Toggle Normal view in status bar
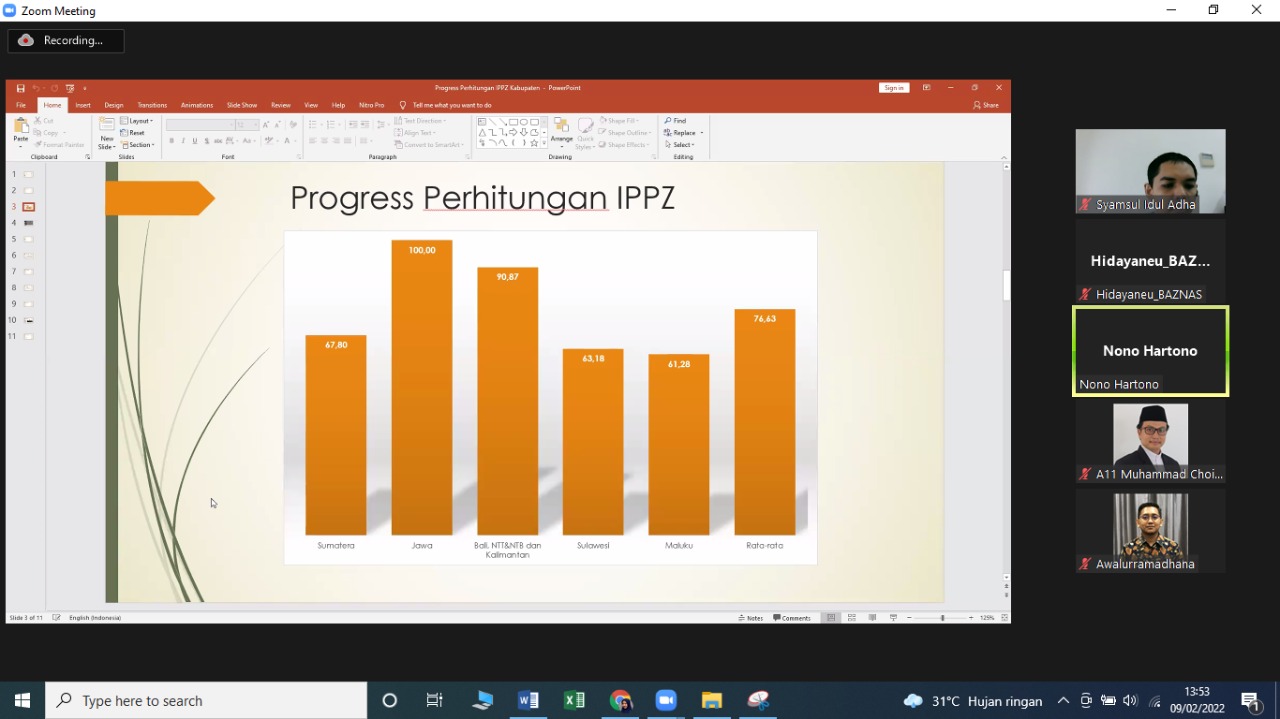Viewport: 1280px width, 719px height. click(831, 618)
